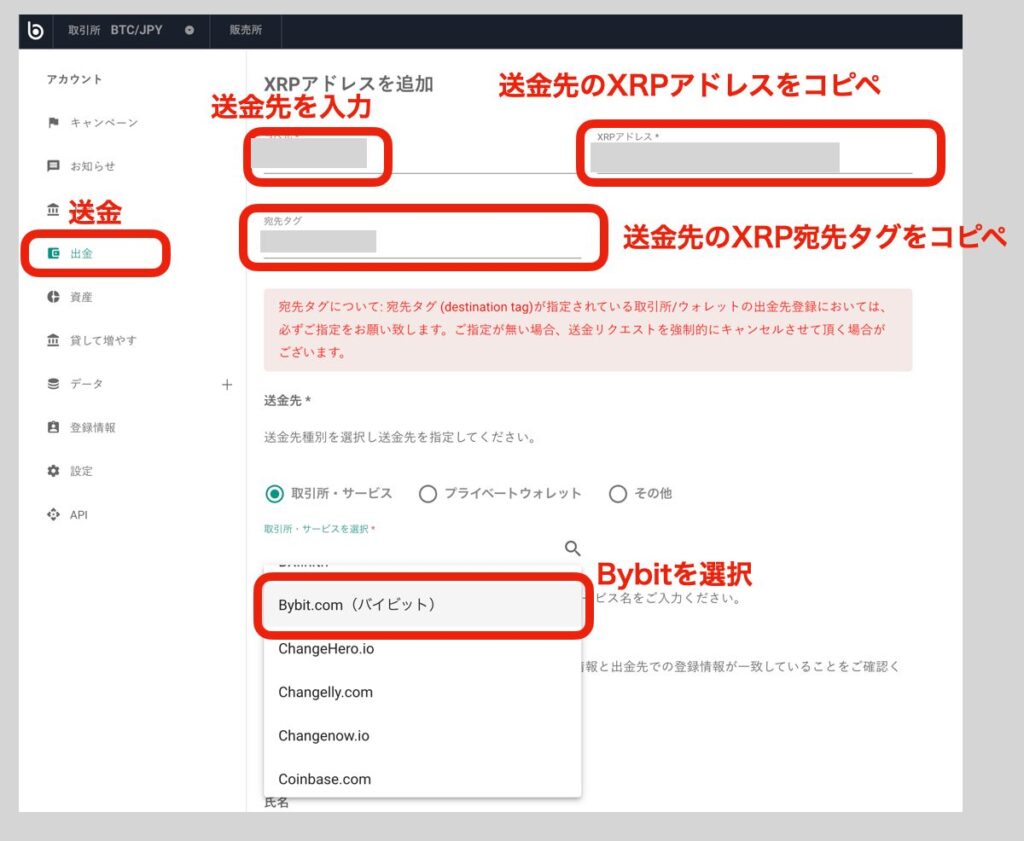Select the その他 radio button

[x=618, y=493]
